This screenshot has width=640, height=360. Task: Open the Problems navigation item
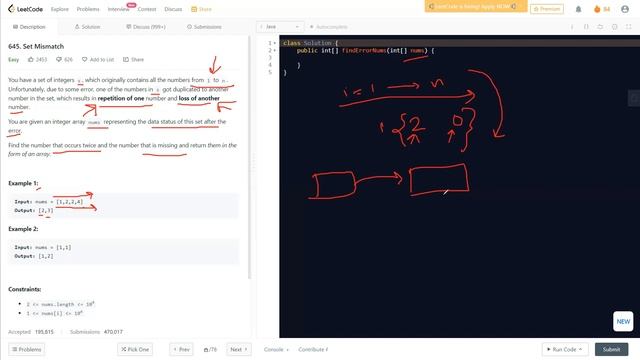click(88, 9)
